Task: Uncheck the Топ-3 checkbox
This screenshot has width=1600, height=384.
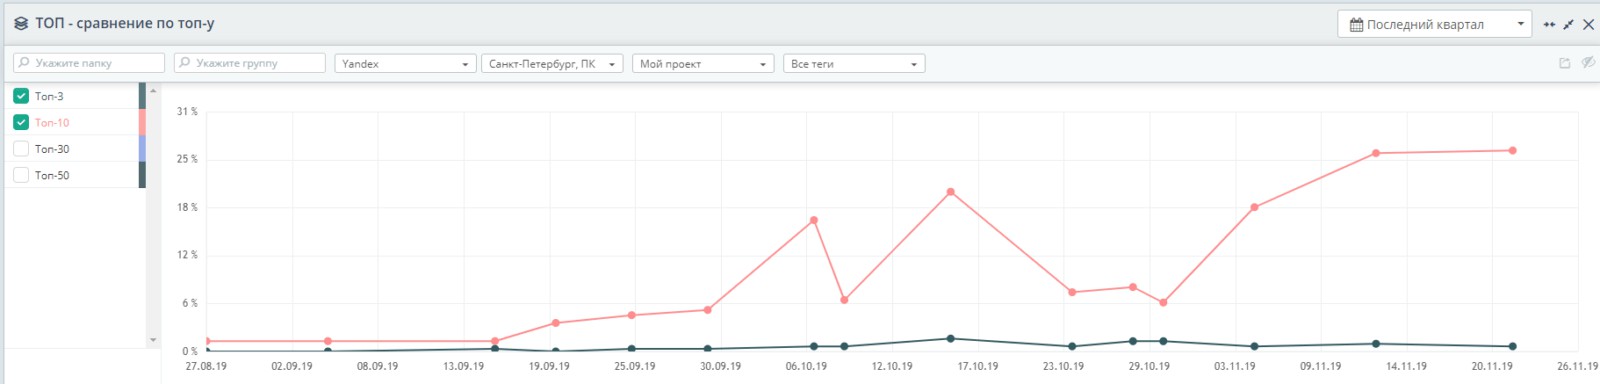Action: [21, 96]
